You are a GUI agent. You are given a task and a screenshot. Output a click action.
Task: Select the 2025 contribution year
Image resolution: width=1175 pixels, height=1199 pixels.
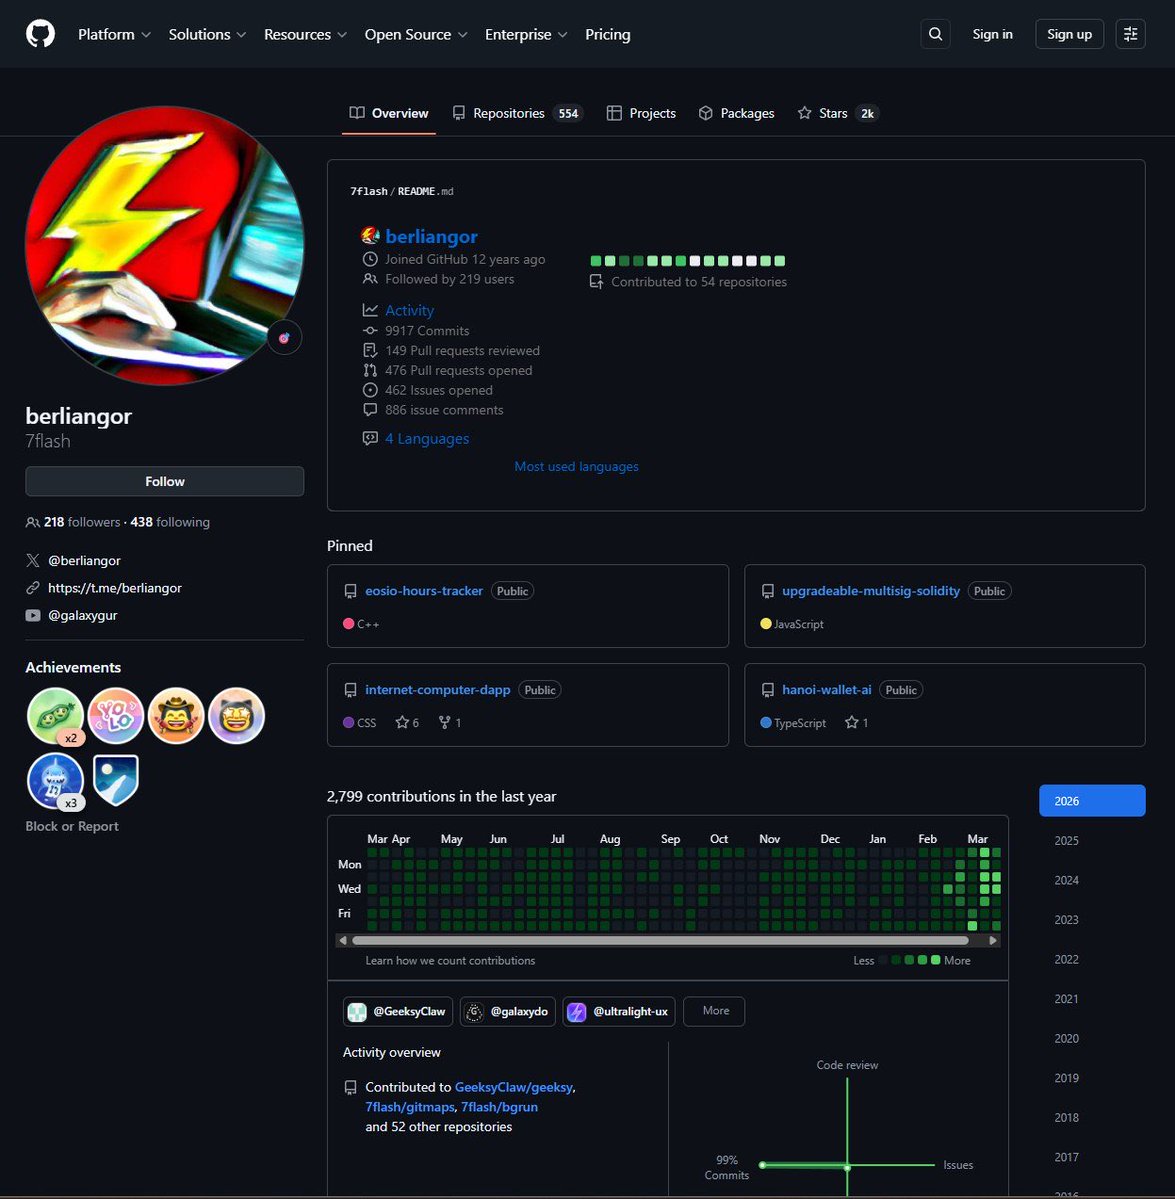coord(1092,840)
